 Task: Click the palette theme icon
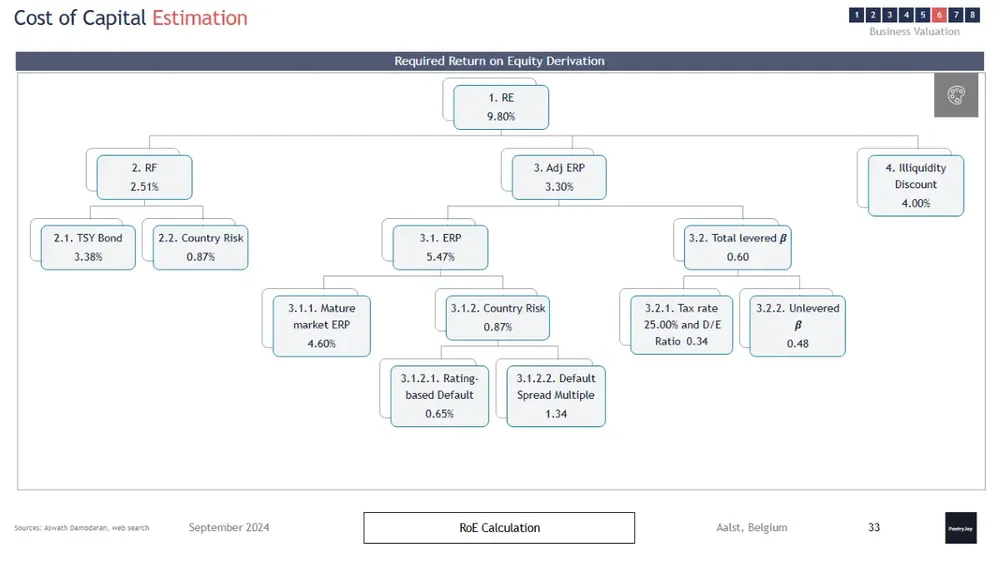point(956,95)
